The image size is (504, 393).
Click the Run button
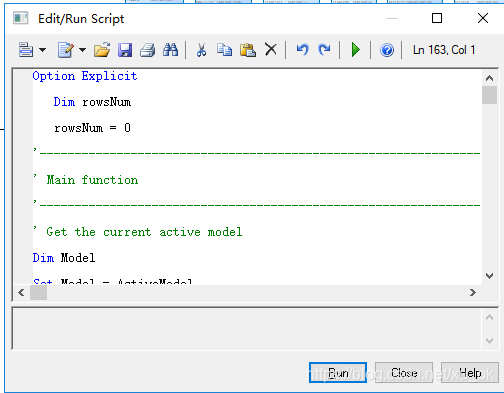click(338, 373)
